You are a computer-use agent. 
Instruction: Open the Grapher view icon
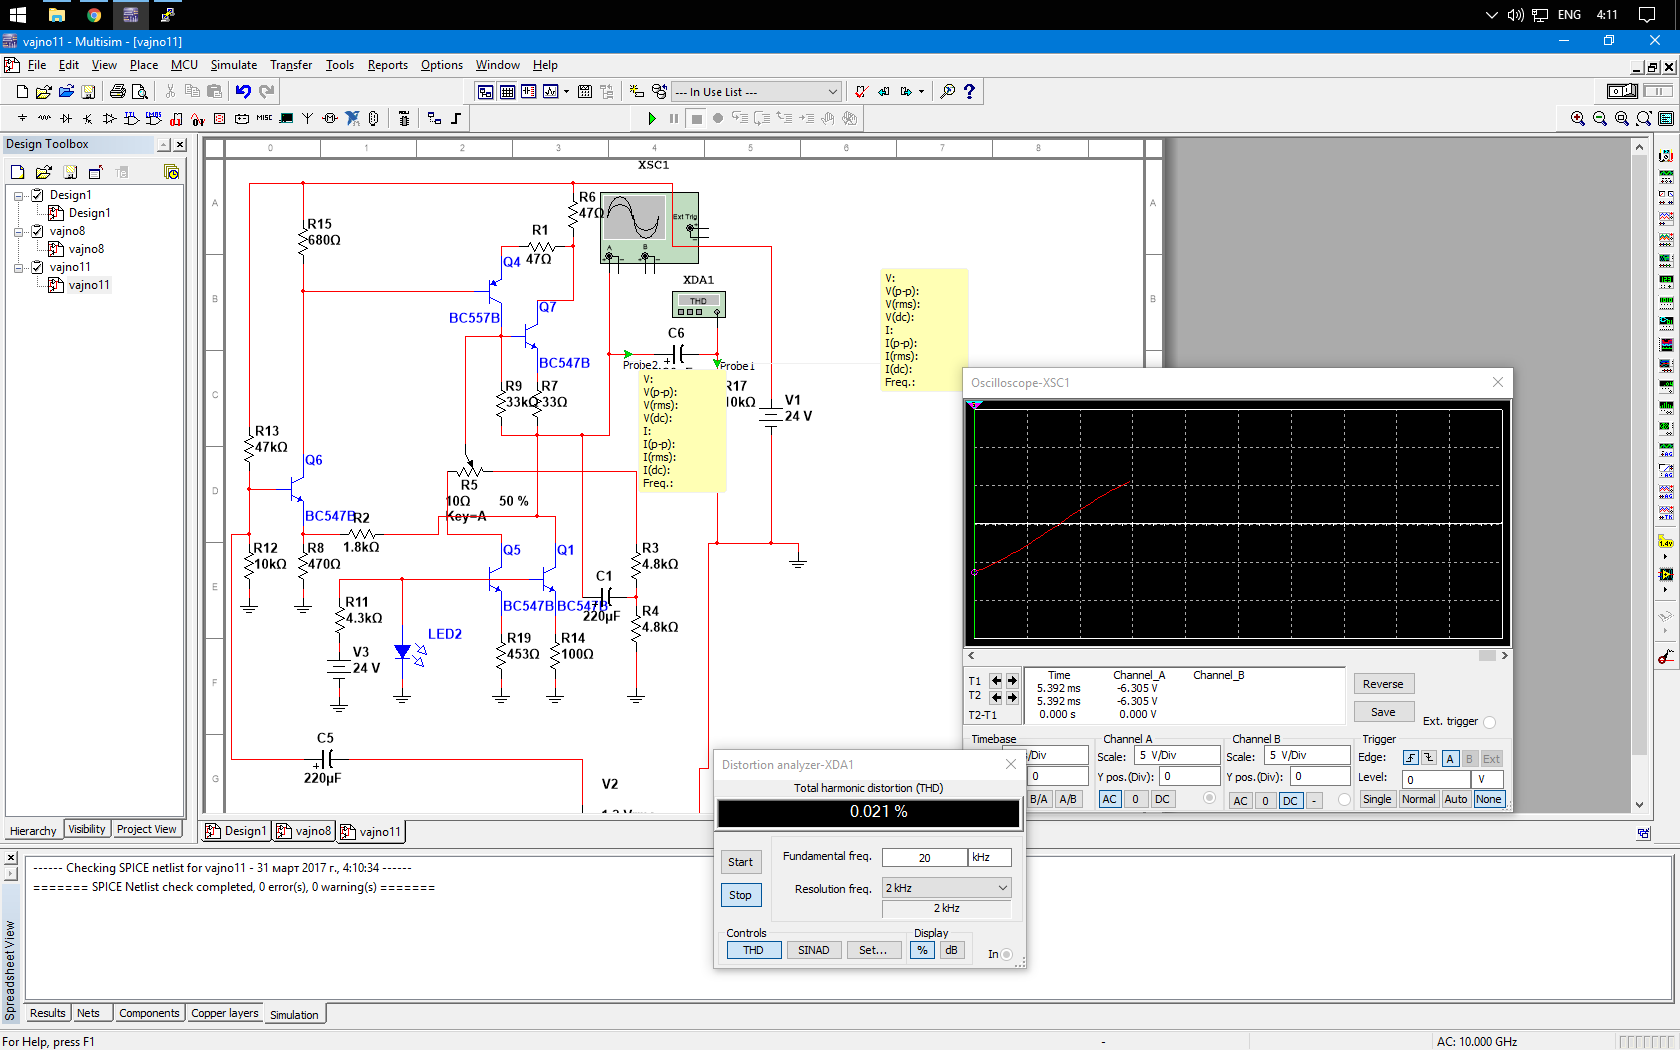click(551, 92)
